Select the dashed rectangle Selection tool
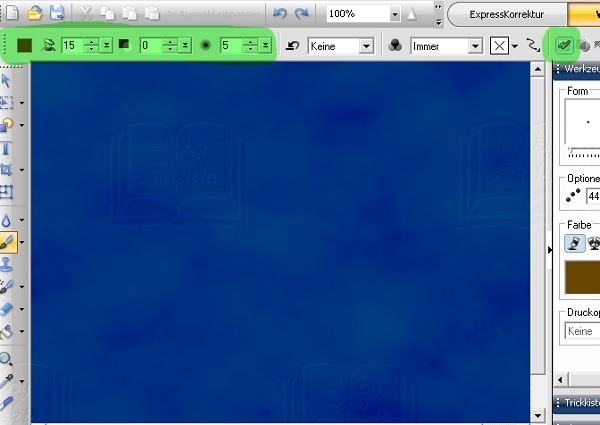The height and width of the screenshot is (425, 600). (x=7, y=103)
